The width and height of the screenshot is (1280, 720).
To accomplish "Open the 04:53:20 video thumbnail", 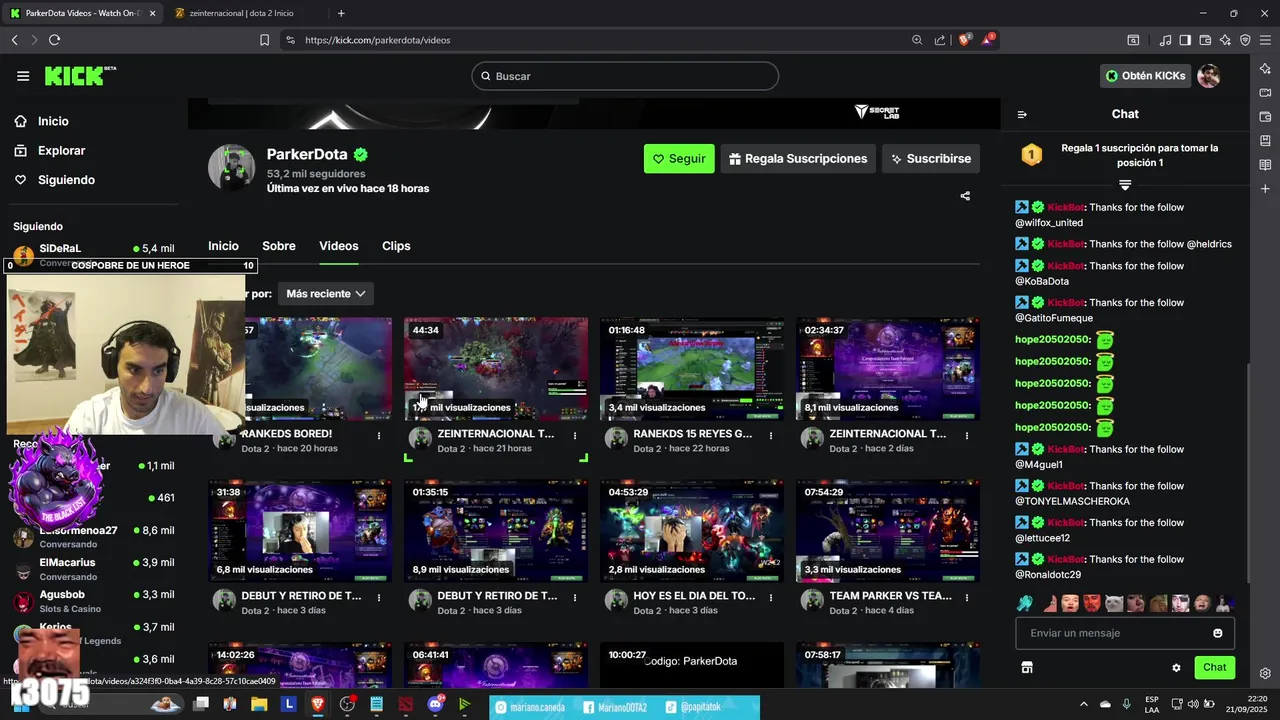I will coord(692,531).
